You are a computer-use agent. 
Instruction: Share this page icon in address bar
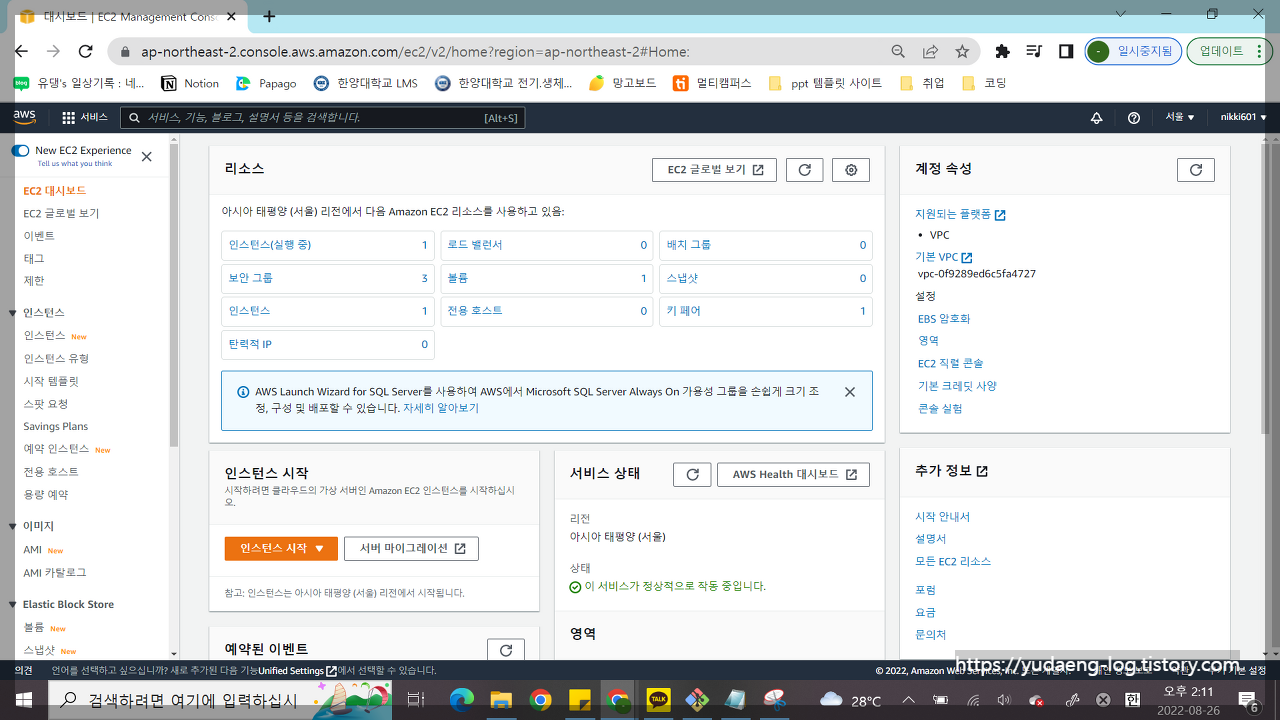coord(930,51)
